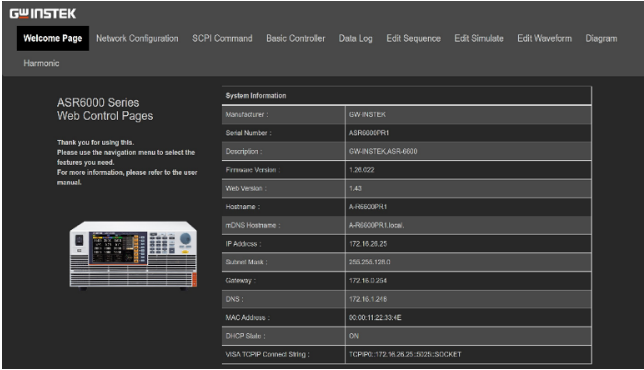Click the Gateway label

(240, 281)
